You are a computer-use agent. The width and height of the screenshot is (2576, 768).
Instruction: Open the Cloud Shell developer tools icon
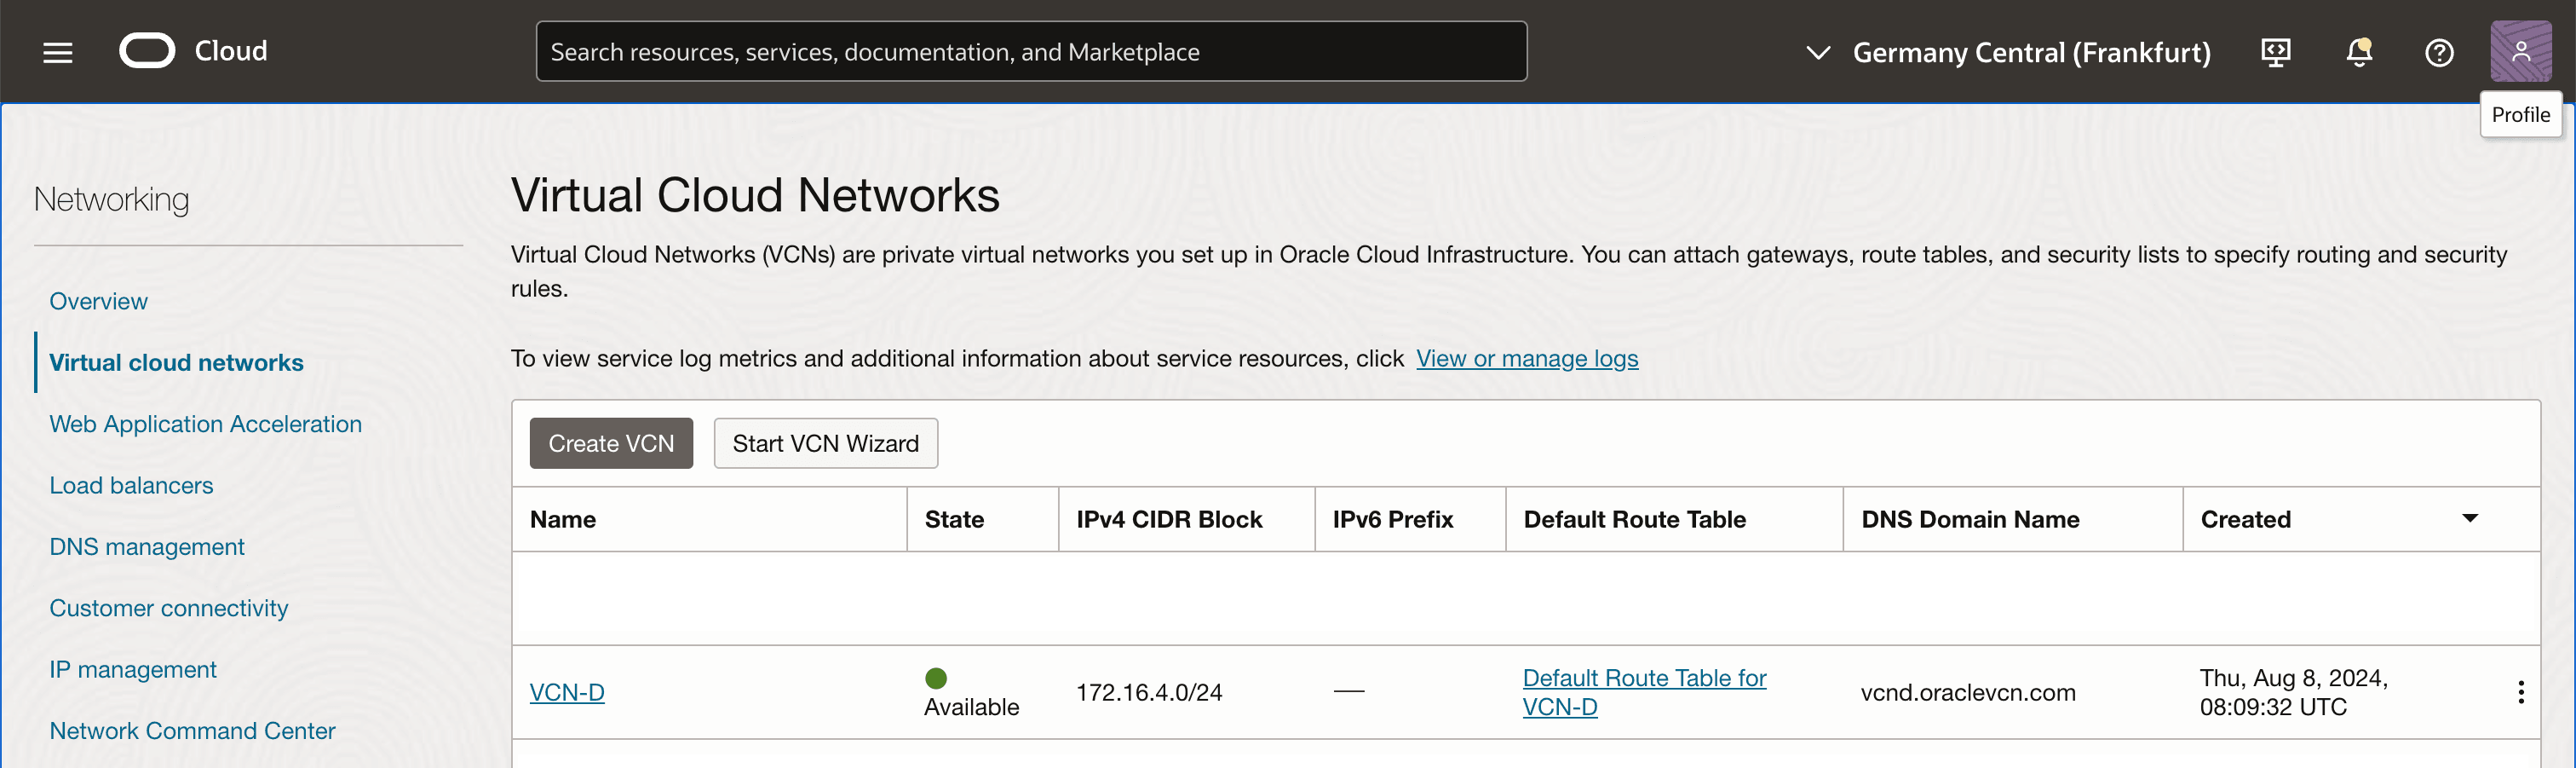[2276, 52]
